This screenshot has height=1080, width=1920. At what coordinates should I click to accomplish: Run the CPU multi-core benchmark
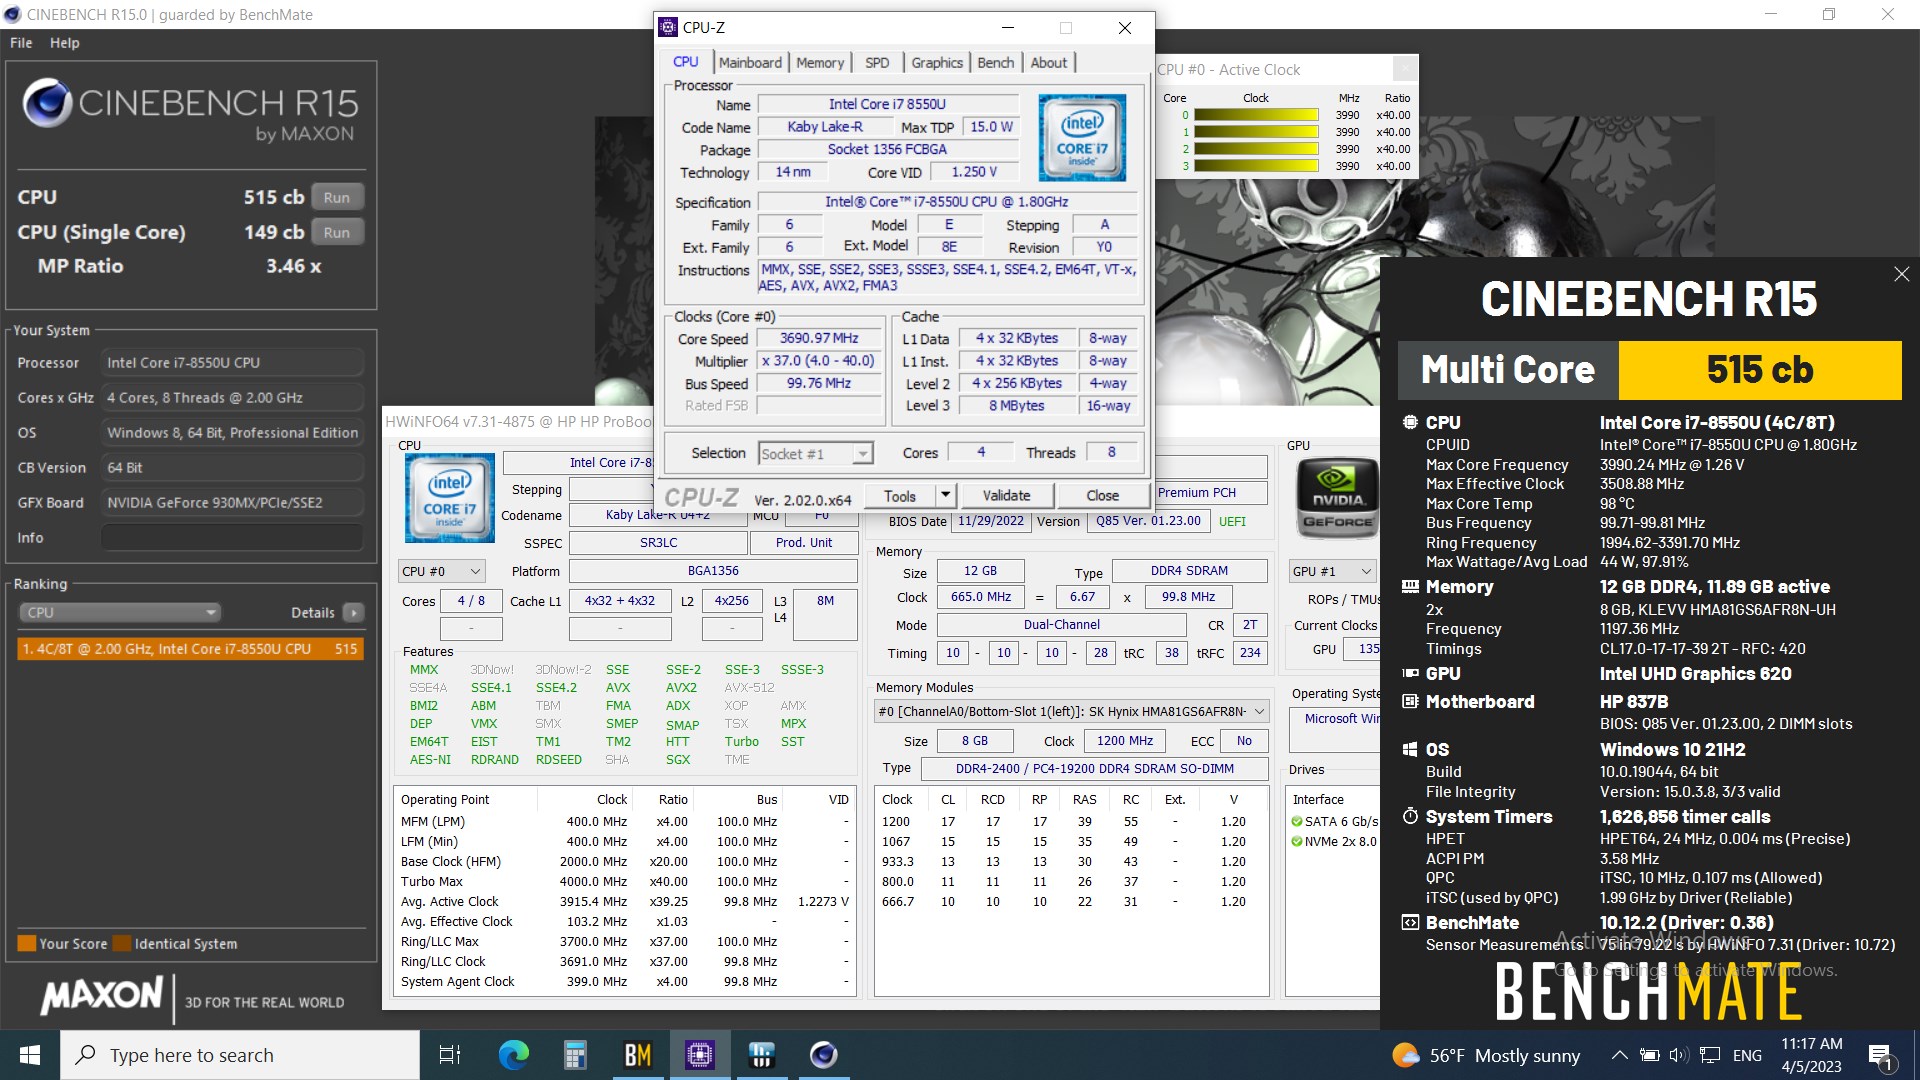tap(337, 198)
